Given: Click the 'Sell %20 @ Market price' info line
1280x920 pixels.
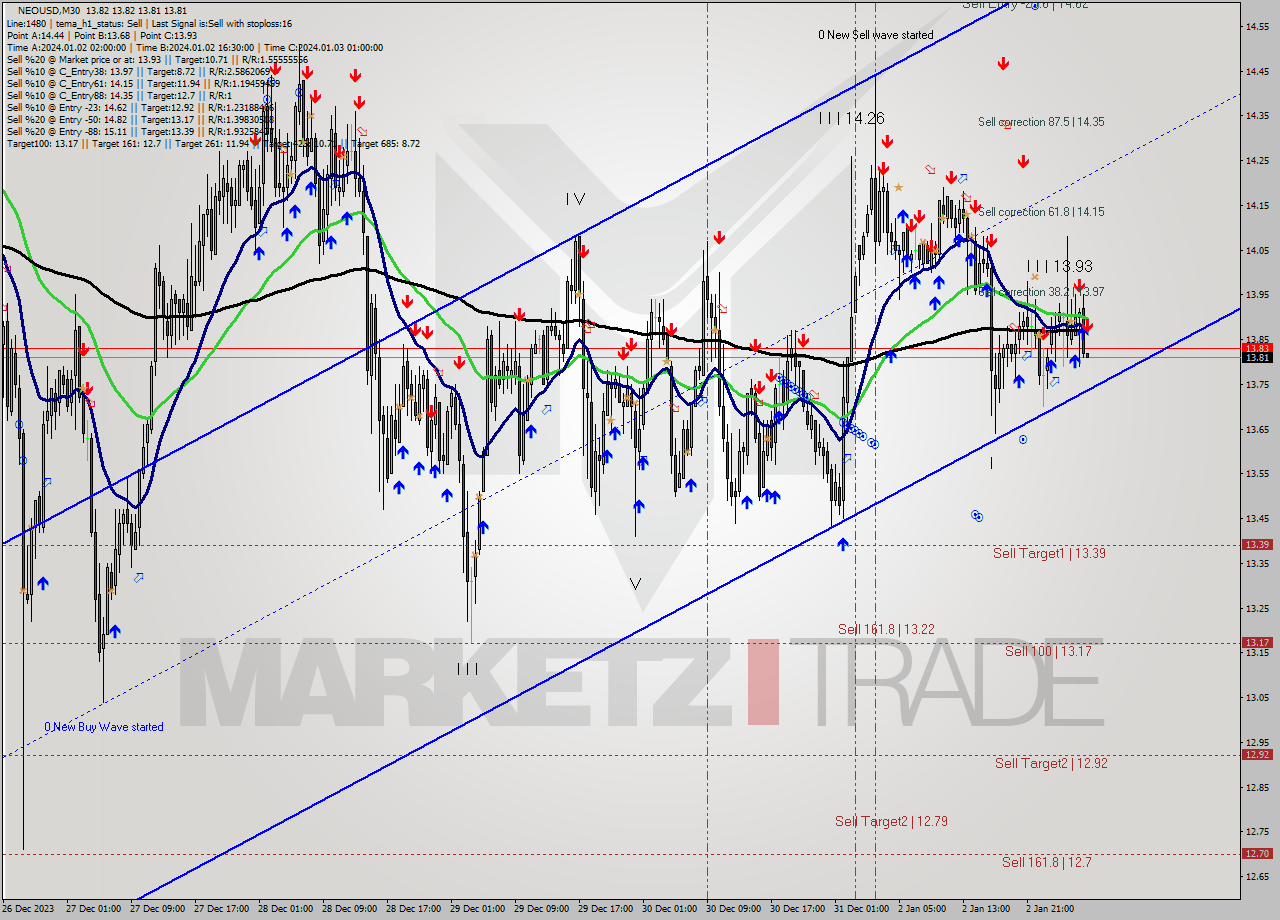Looking at the screenshot, I should point(158,59).
